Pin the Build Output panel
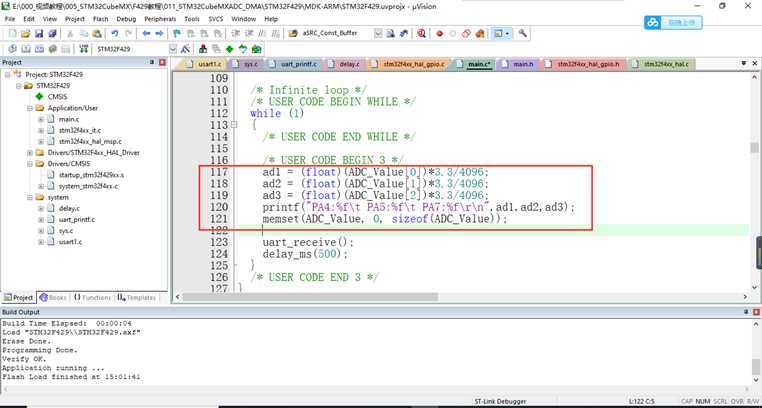The height and width of the screenshot is (408, 762). pyautogui.click(x=745, y=312)
